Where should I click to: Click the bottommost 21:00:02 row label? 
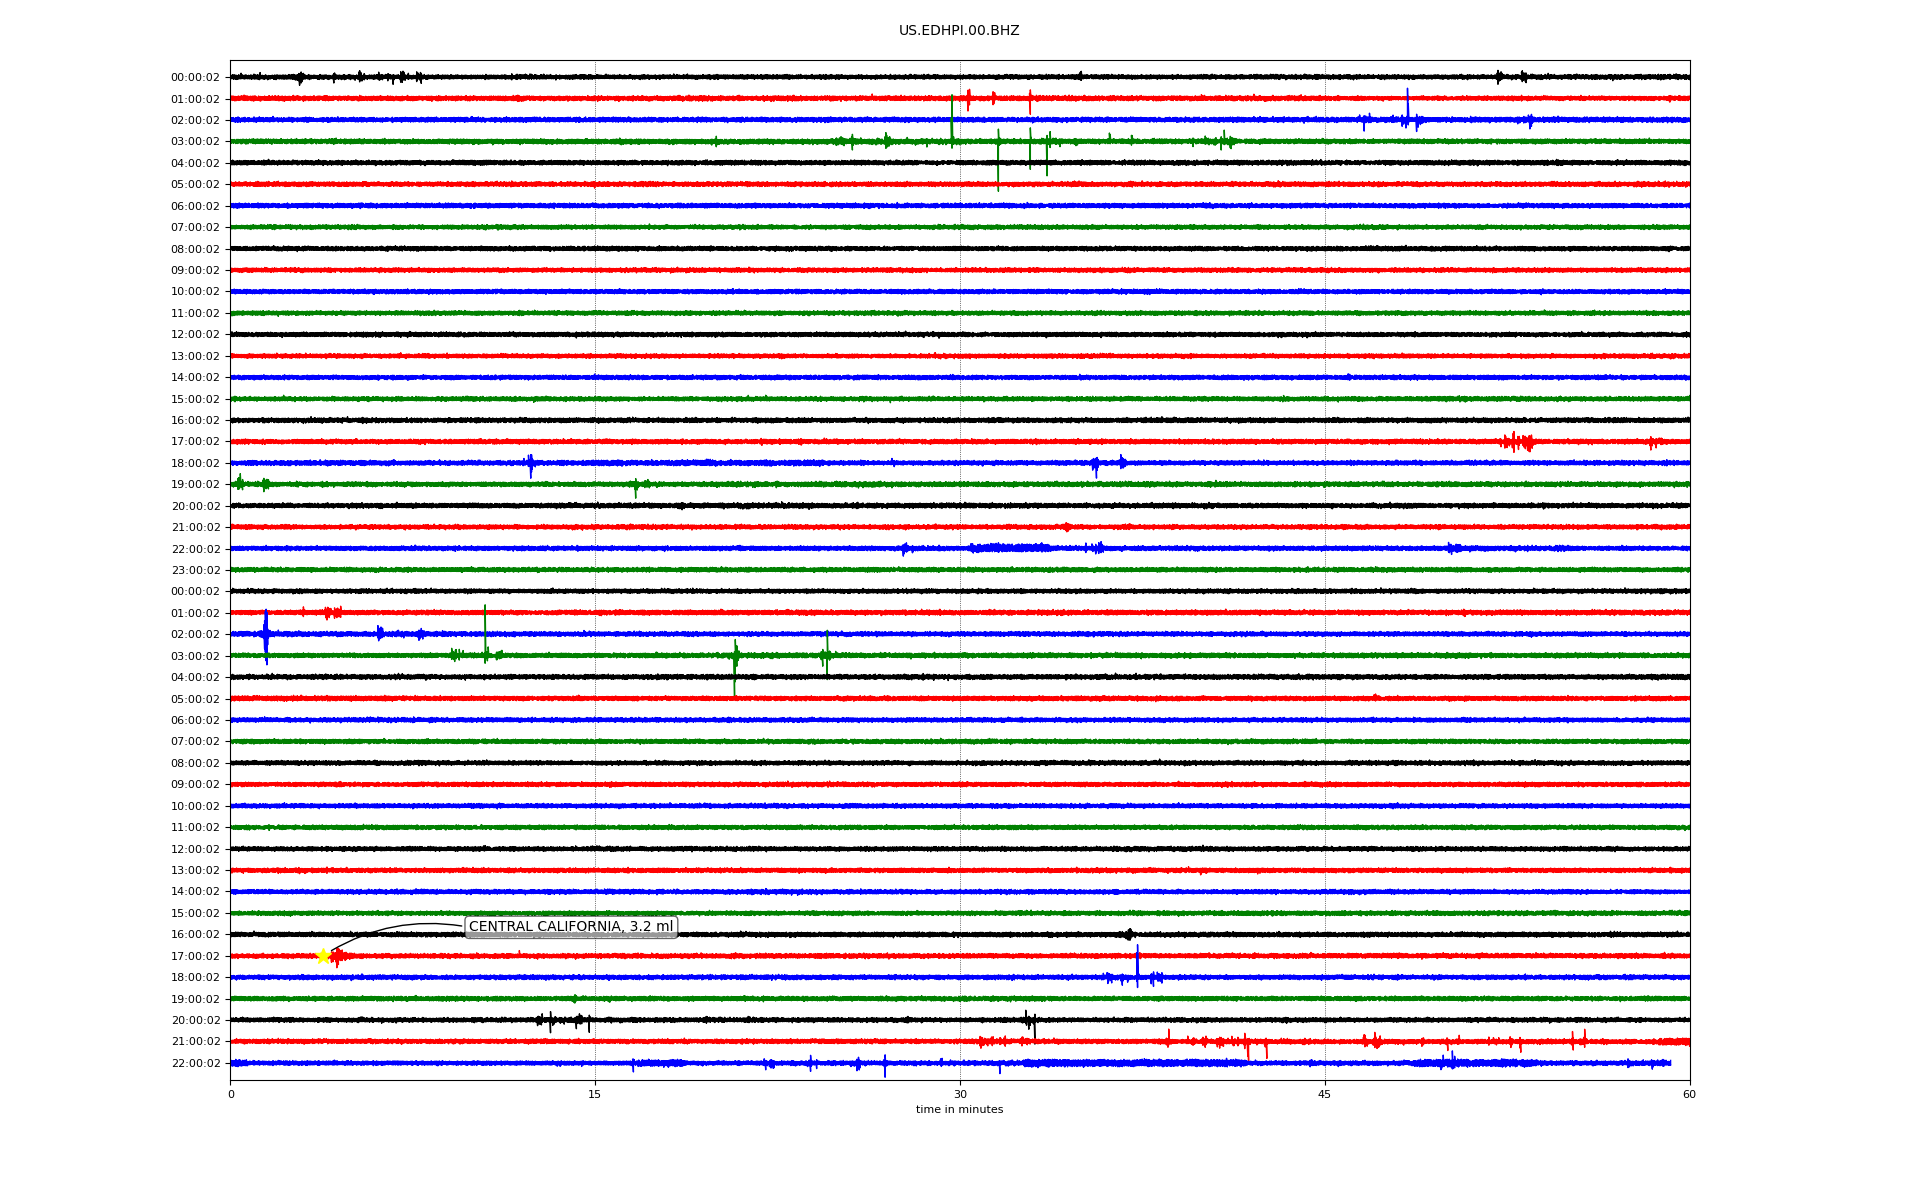[195, 1041]
